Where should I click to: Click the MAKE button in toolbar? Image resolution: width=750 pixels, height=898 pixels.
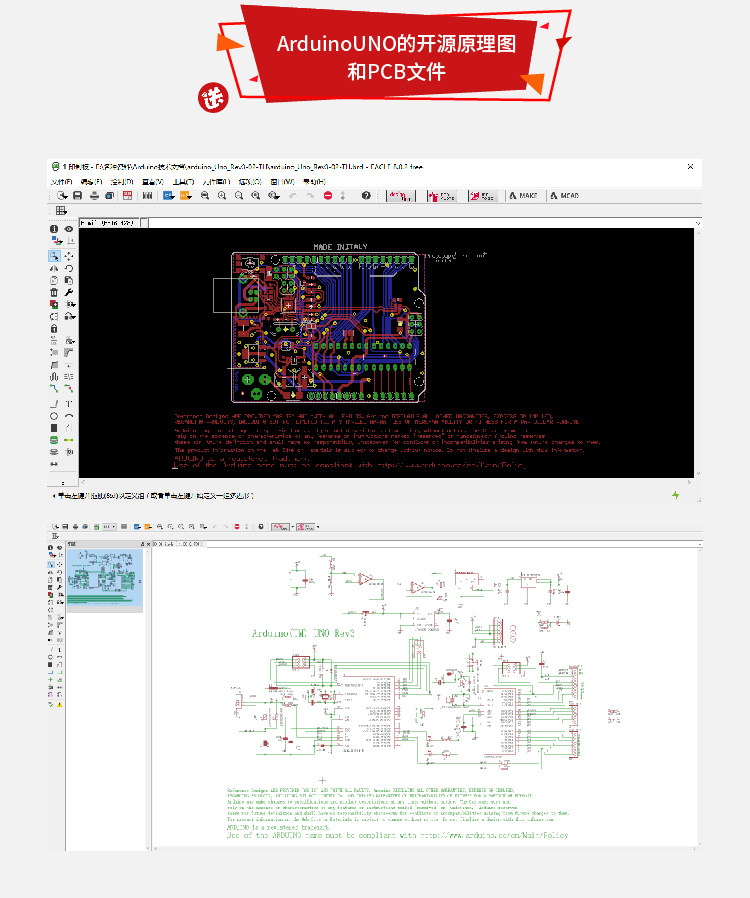[523, 196]
